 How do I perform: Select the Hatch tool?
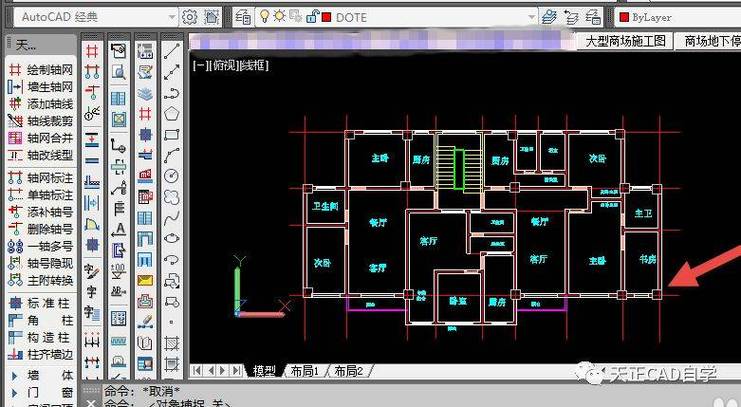click(x=172, y=343)
